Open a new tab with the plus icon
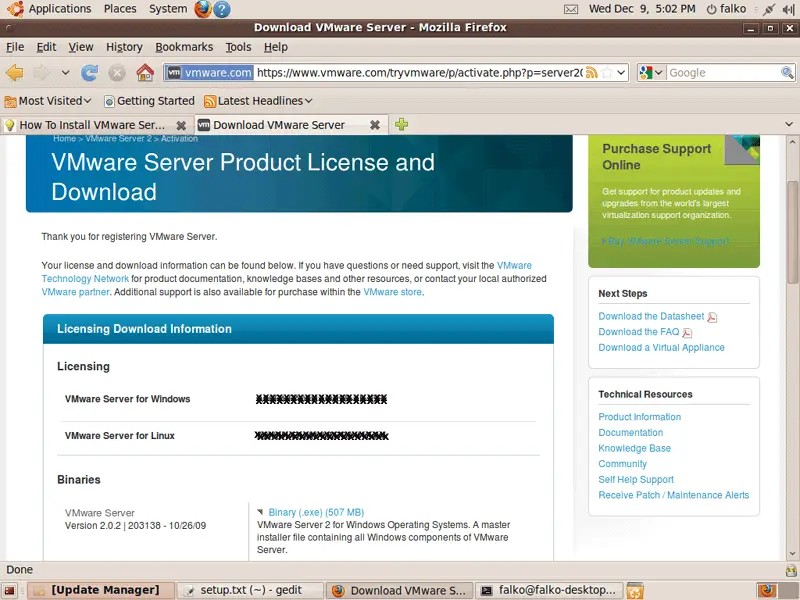Image resolution: width=800 pixels, height=600 pixels. coord(402,124)
